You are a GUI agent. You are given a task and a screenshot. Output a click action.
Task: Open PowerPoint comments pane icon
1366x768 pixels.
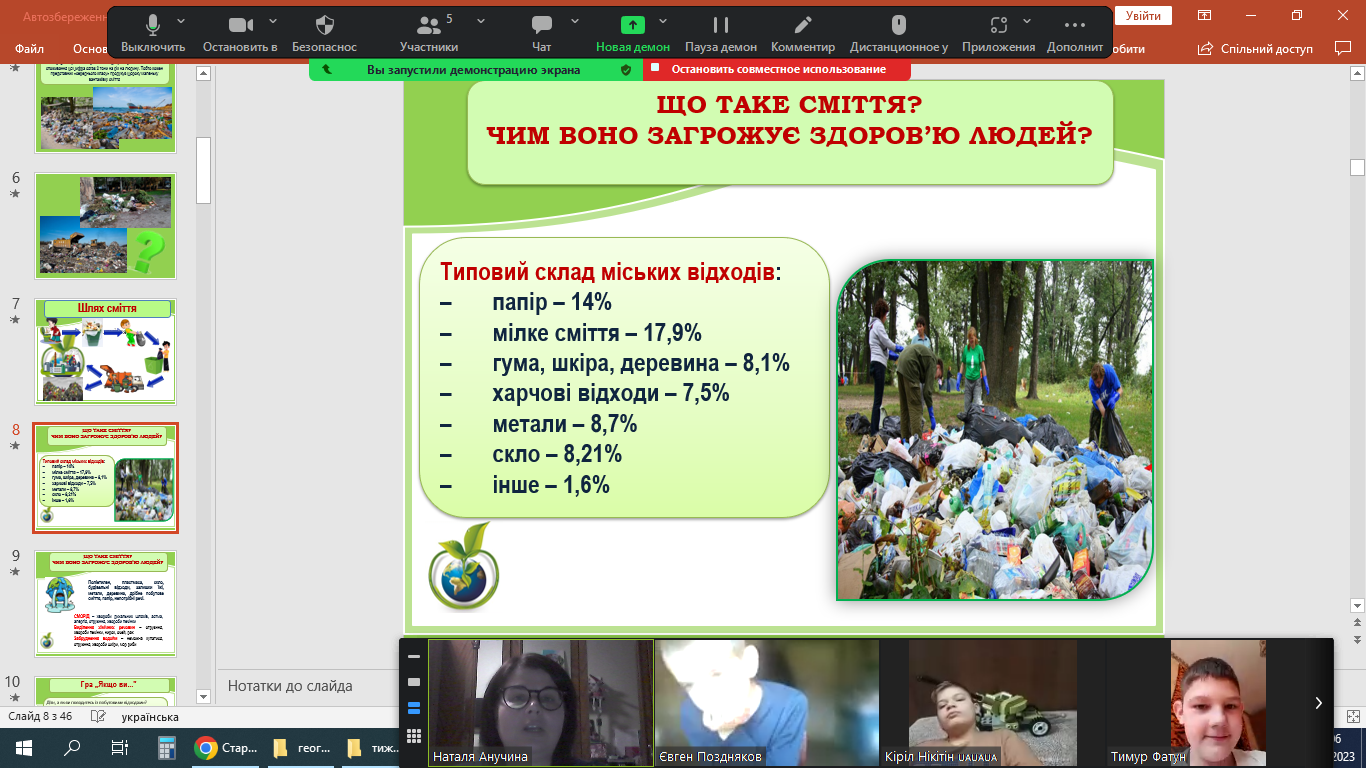point(1343,48)
